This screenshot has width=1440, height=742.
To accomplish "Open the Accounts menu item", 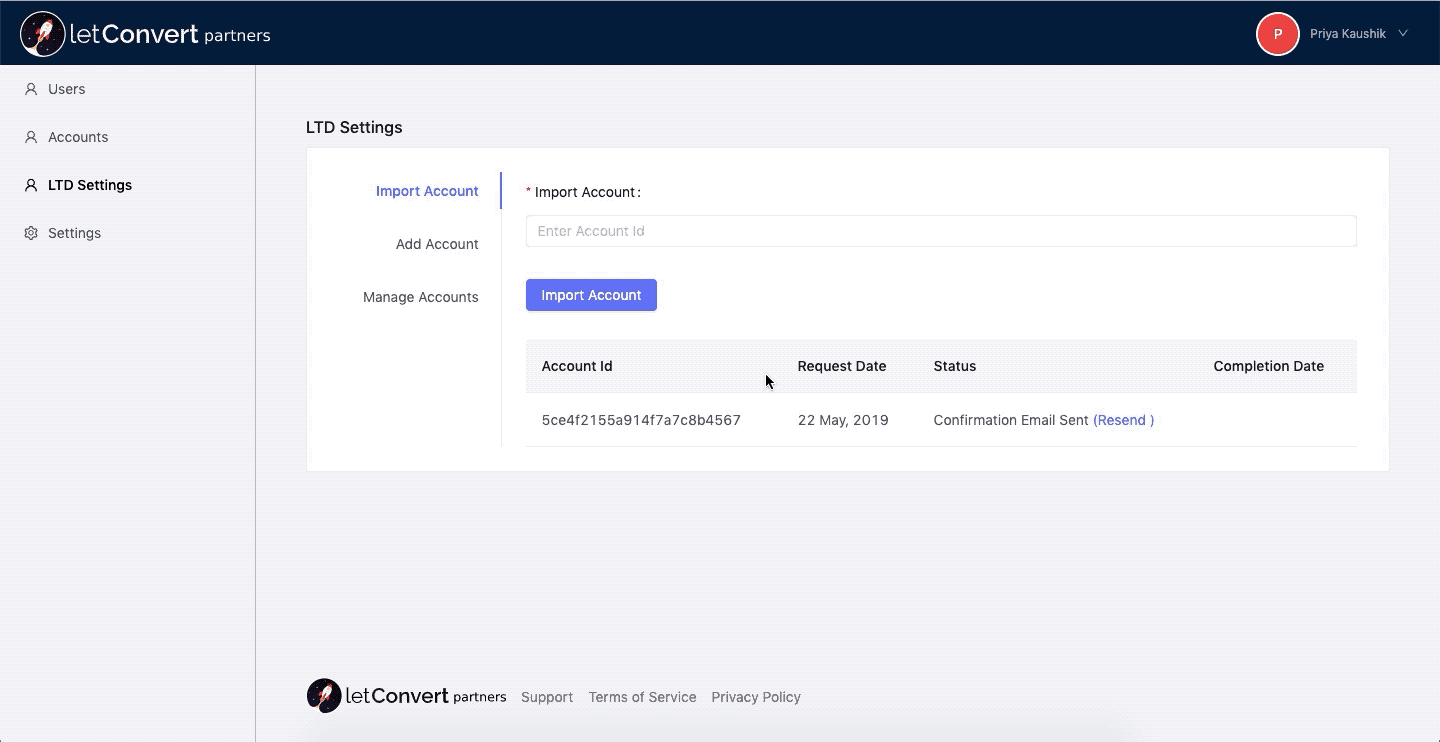I will [78, 137].
